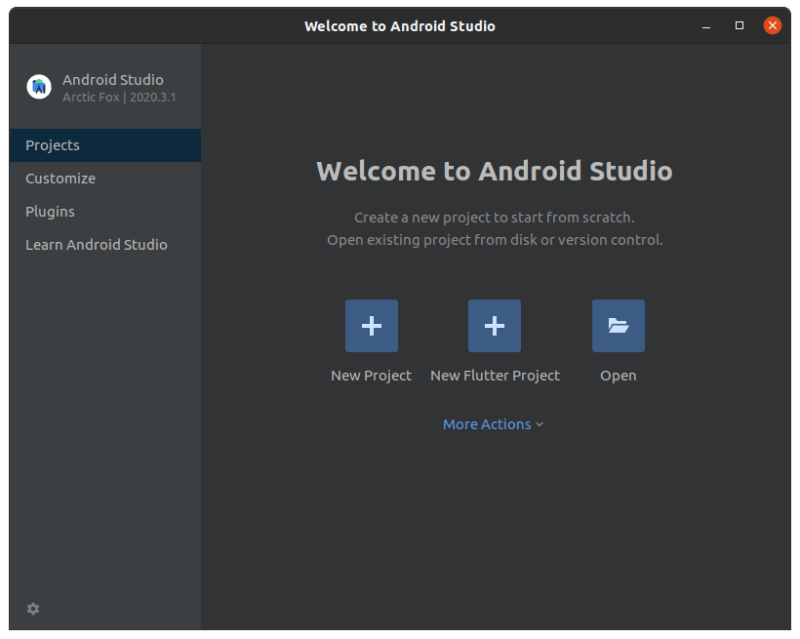Switch to the Customize section
This screenshot has height=639, width=800.
[61, 178]
